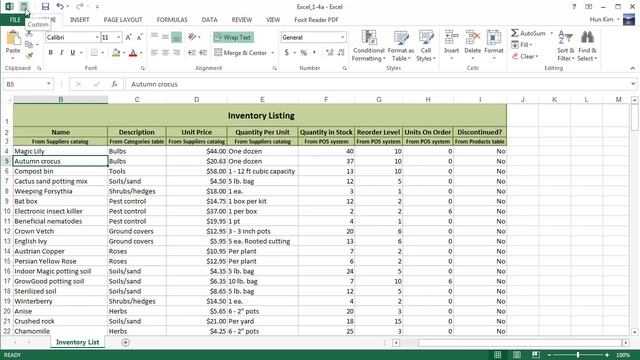The width and height of the screenshot is (640, 360).
Task: Open Excel Help question mark
Action: click(x=574, y=7)
